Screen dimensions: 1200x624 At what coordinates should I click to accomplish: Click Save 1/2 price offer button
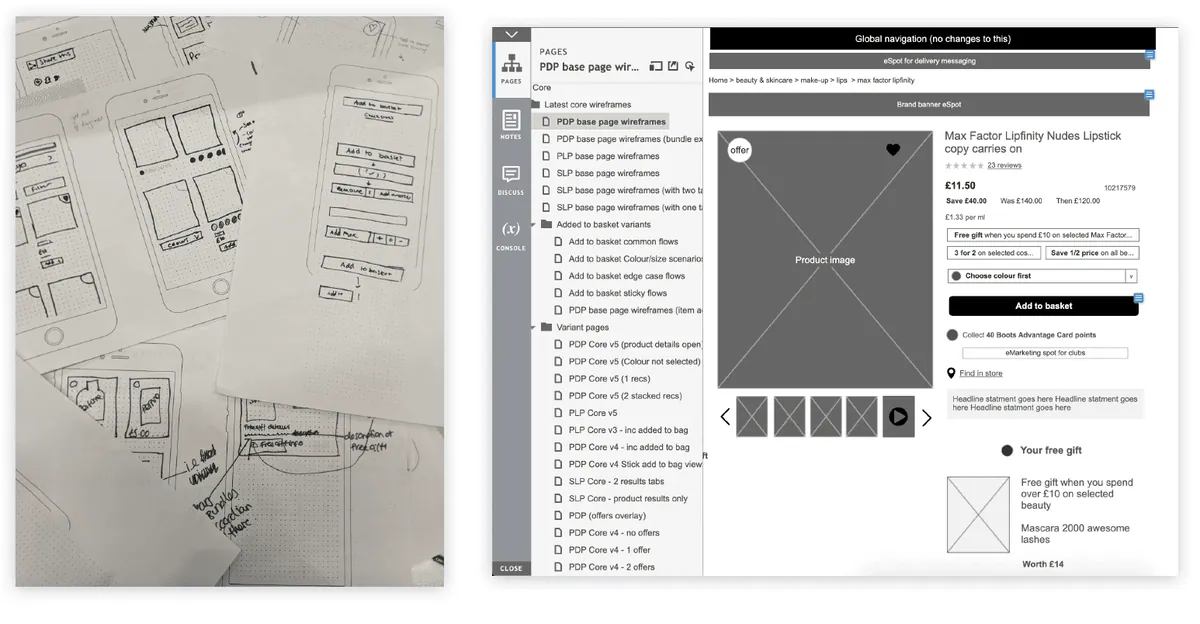point(1092,253)
